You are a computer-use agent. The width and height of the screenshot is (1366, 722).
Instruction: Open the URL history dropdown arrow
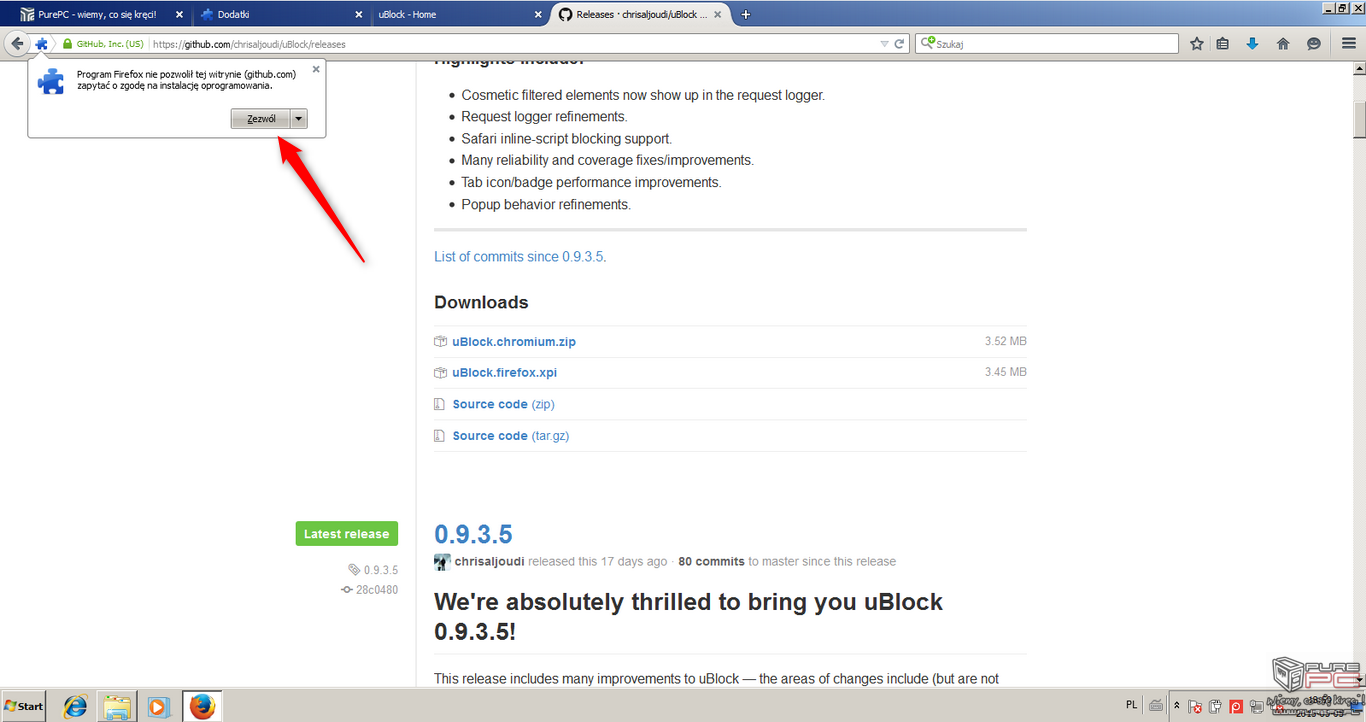[884, 44]
